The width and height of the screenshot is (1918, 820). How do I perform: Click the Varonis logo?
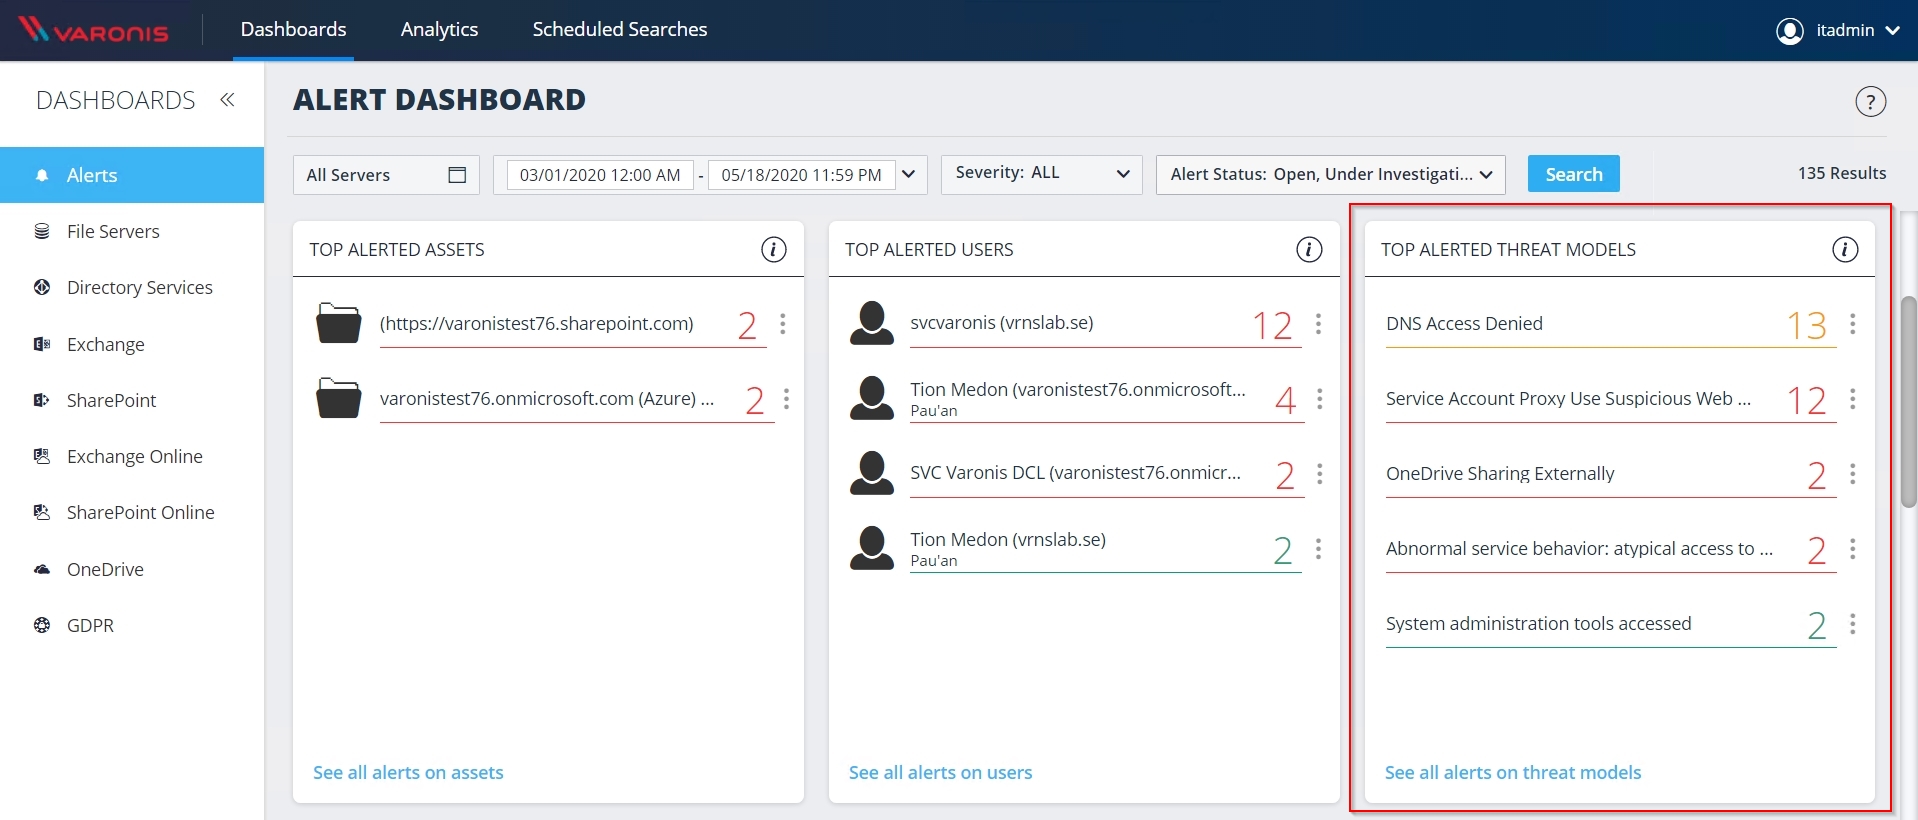point(94,30)
